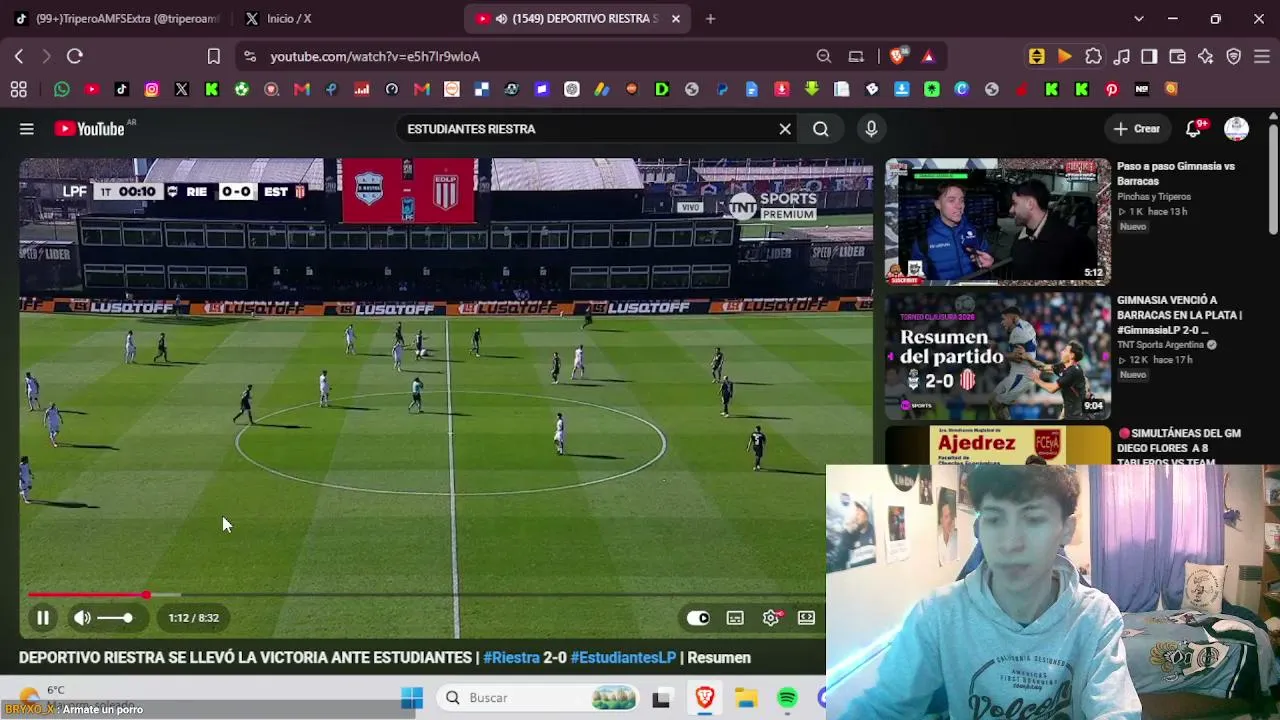Pause the YouTube video

43,618
